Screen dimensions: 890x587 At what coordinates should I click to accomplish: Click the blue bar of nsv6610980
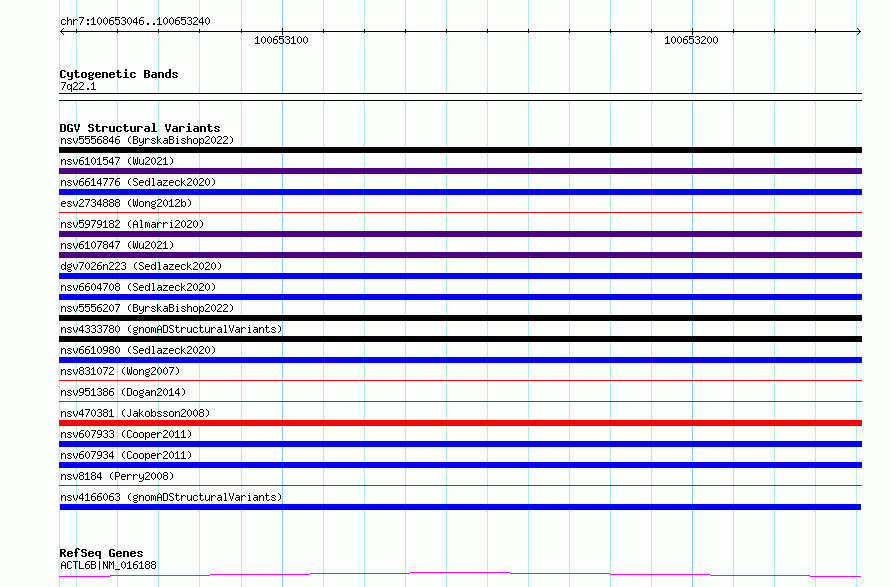tap(460, 360)
